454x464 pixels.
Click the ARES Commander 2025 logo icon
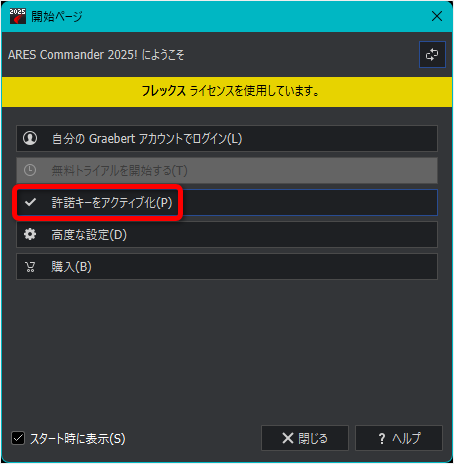click(17, 16)
